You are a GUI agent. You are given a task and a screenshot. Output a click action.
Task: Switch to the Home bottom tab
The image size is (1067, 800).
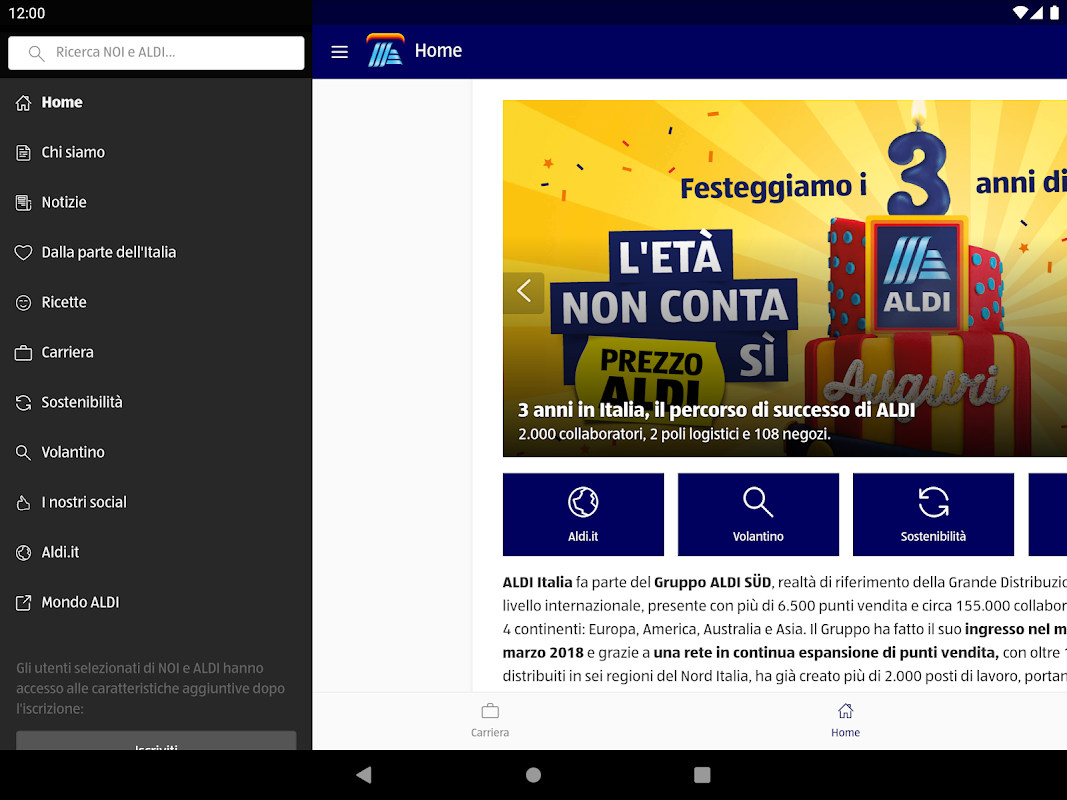click(x=845, y=720)
